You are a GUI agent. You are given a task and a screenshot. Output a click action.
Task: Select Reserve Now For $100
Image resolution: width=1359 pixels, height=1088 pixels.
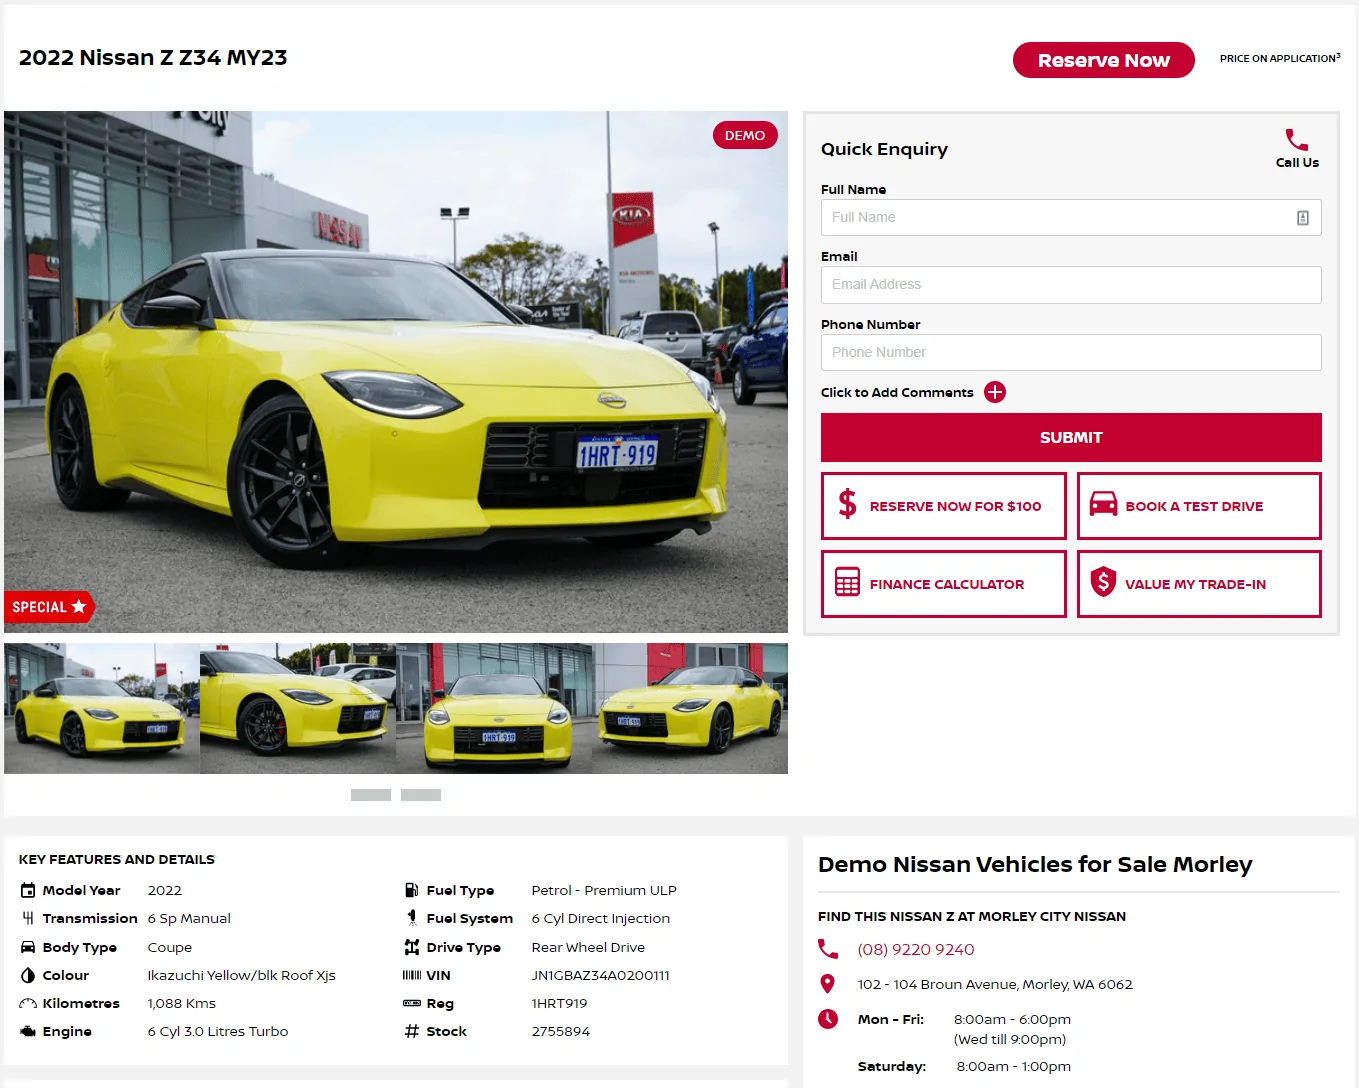(944, 506)
